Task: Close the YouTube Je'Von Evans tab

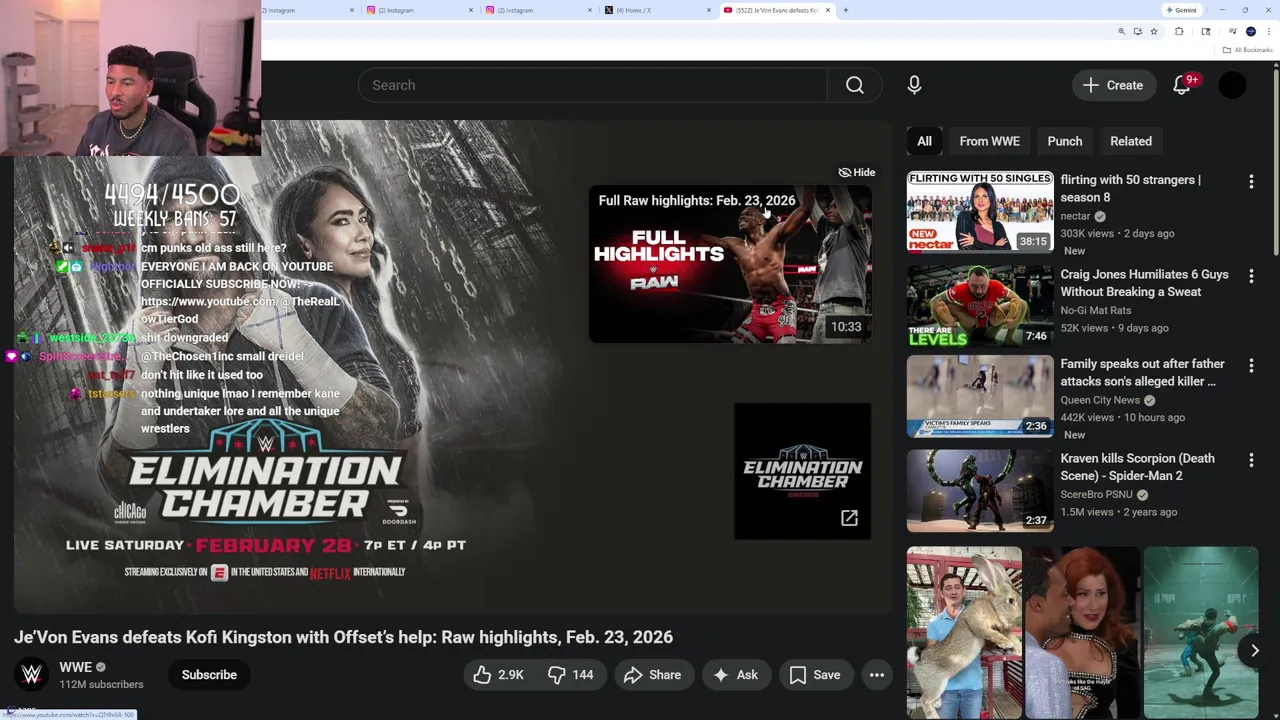Action: coord(828,10)
